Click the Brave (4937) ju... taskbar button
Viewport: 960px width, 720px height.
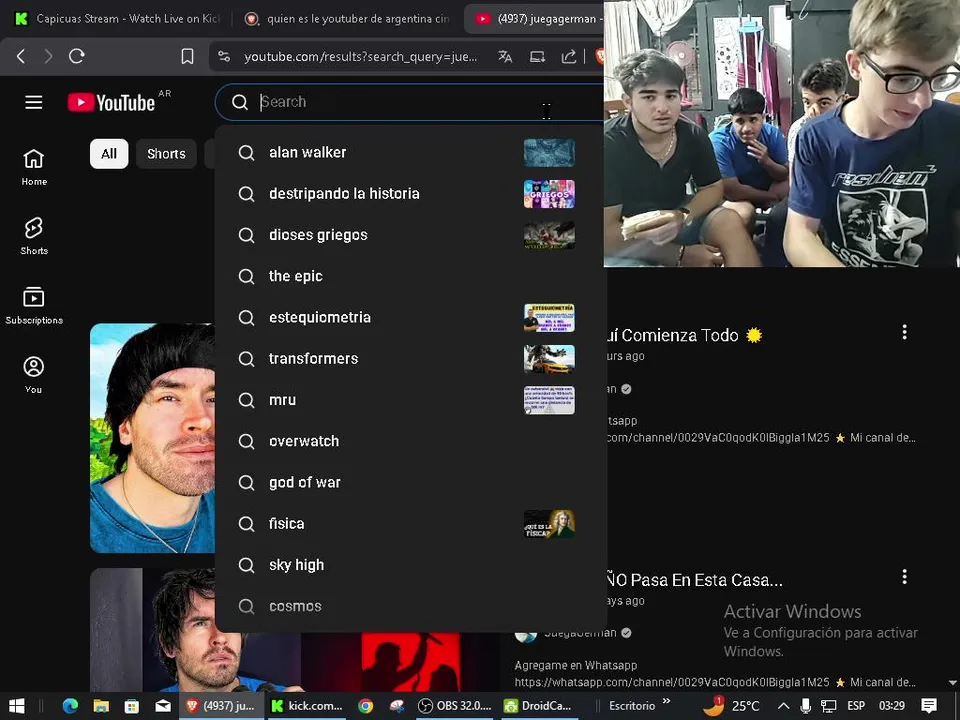(x=221, y=706)
